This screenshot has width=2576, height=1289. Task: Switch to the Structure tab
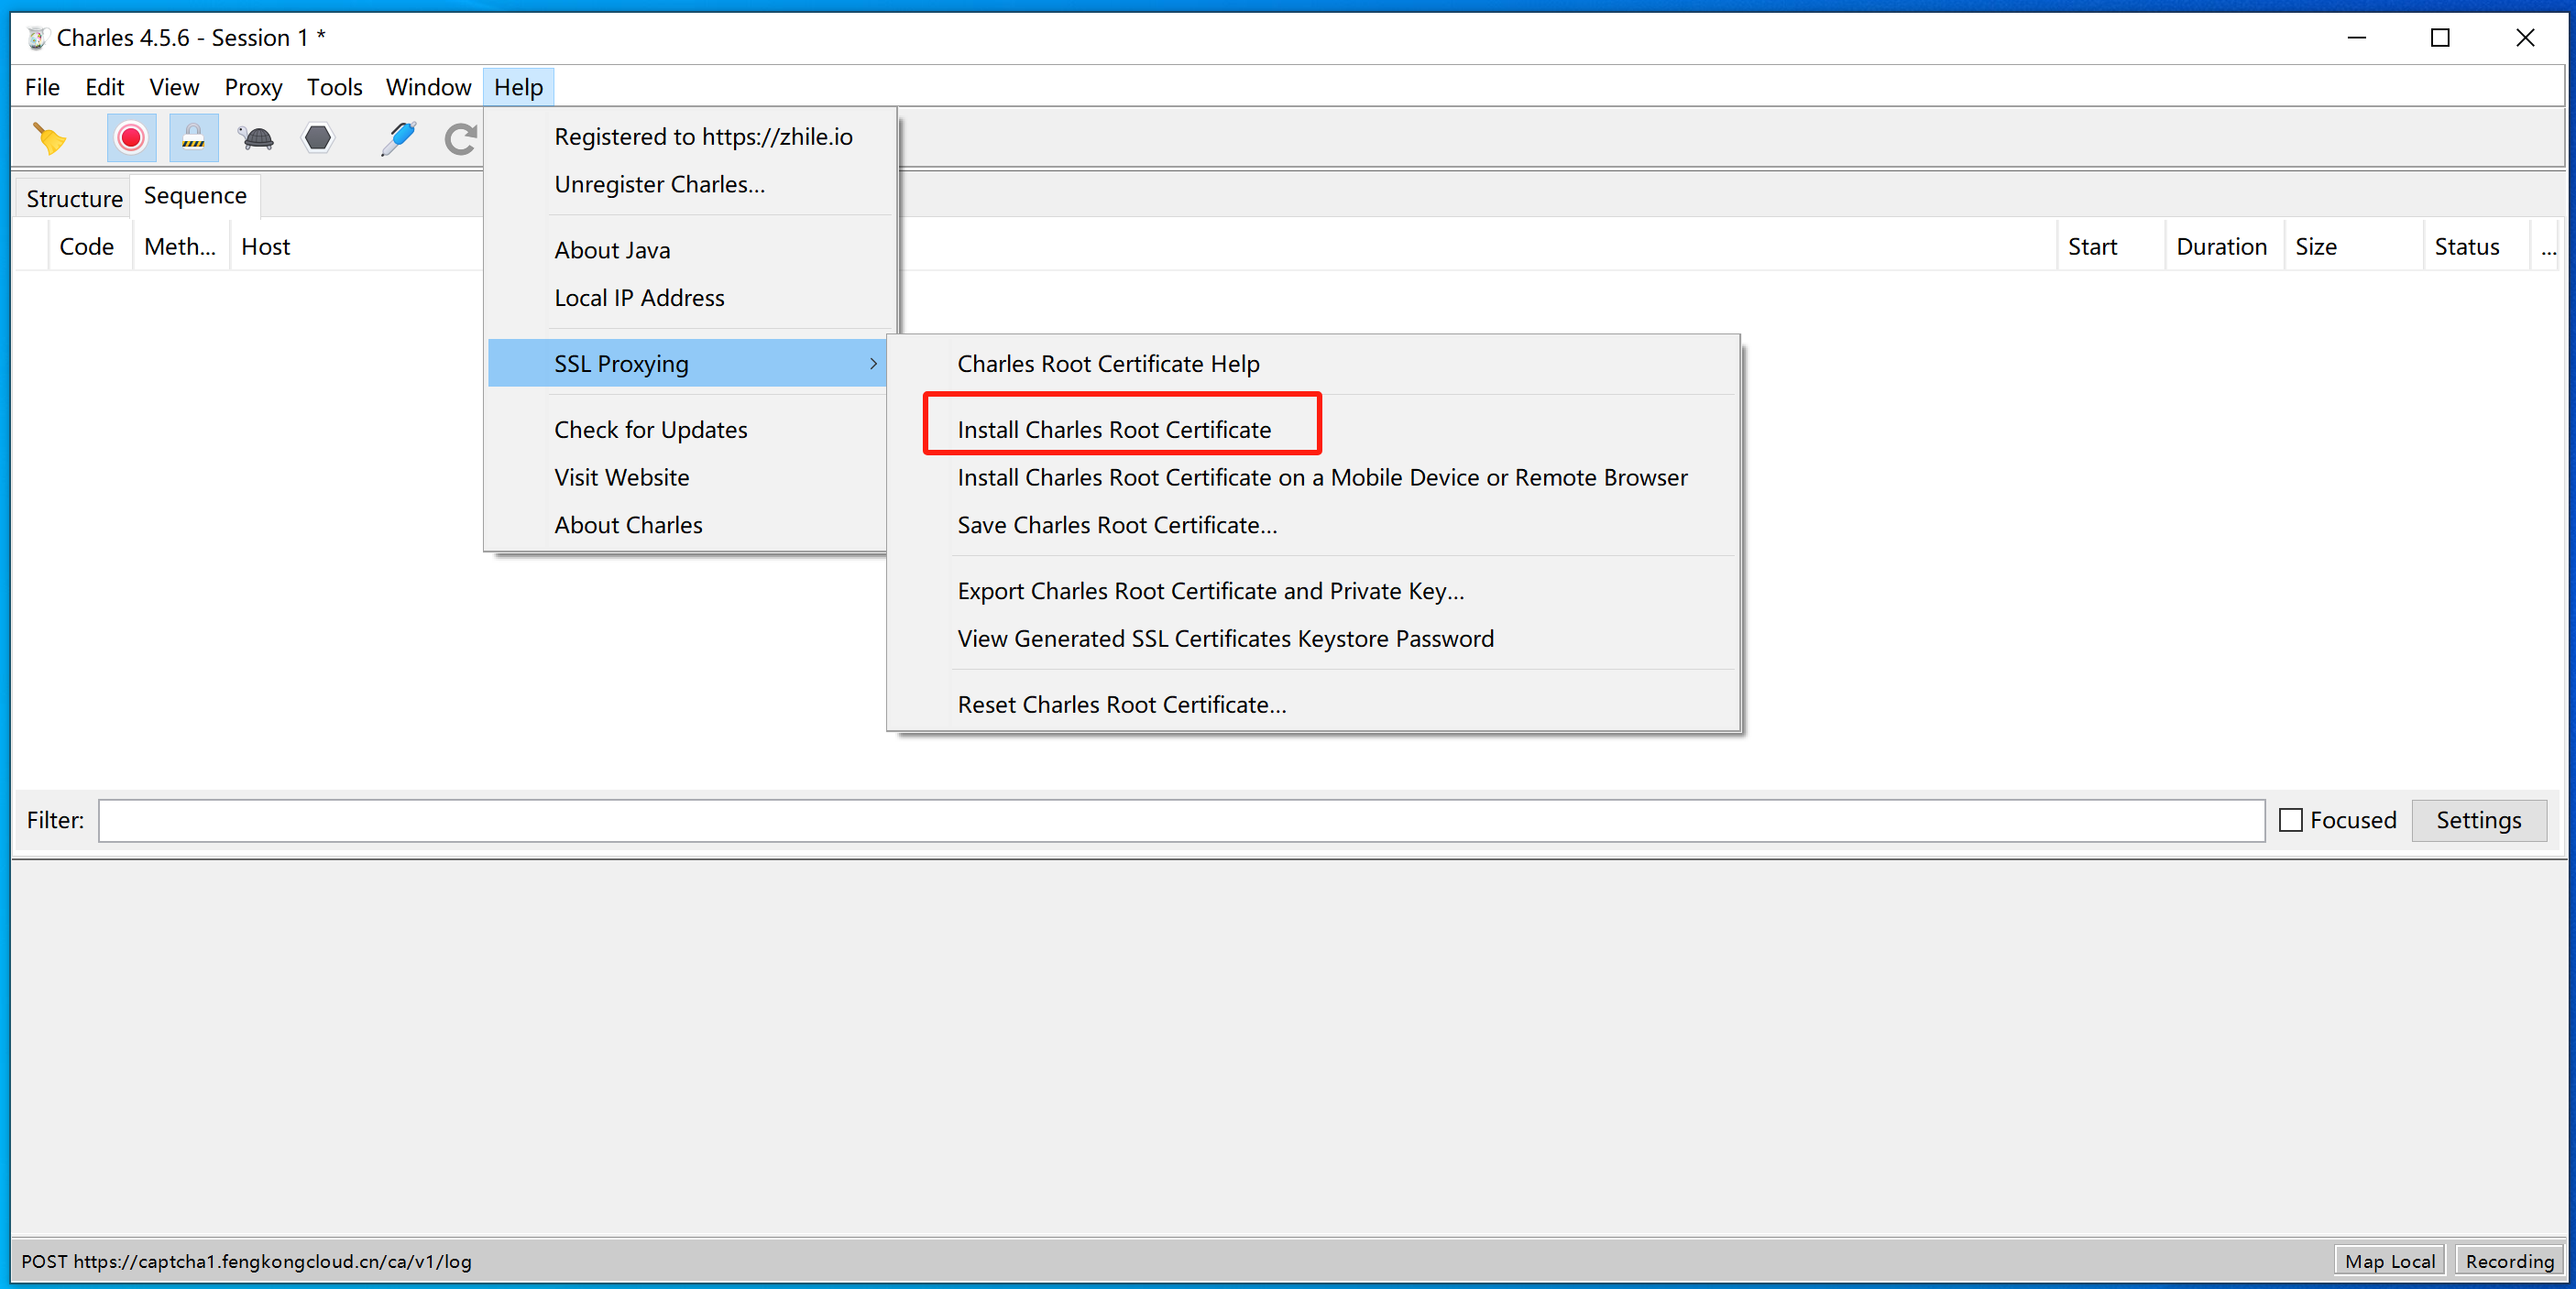pos(74,198)
